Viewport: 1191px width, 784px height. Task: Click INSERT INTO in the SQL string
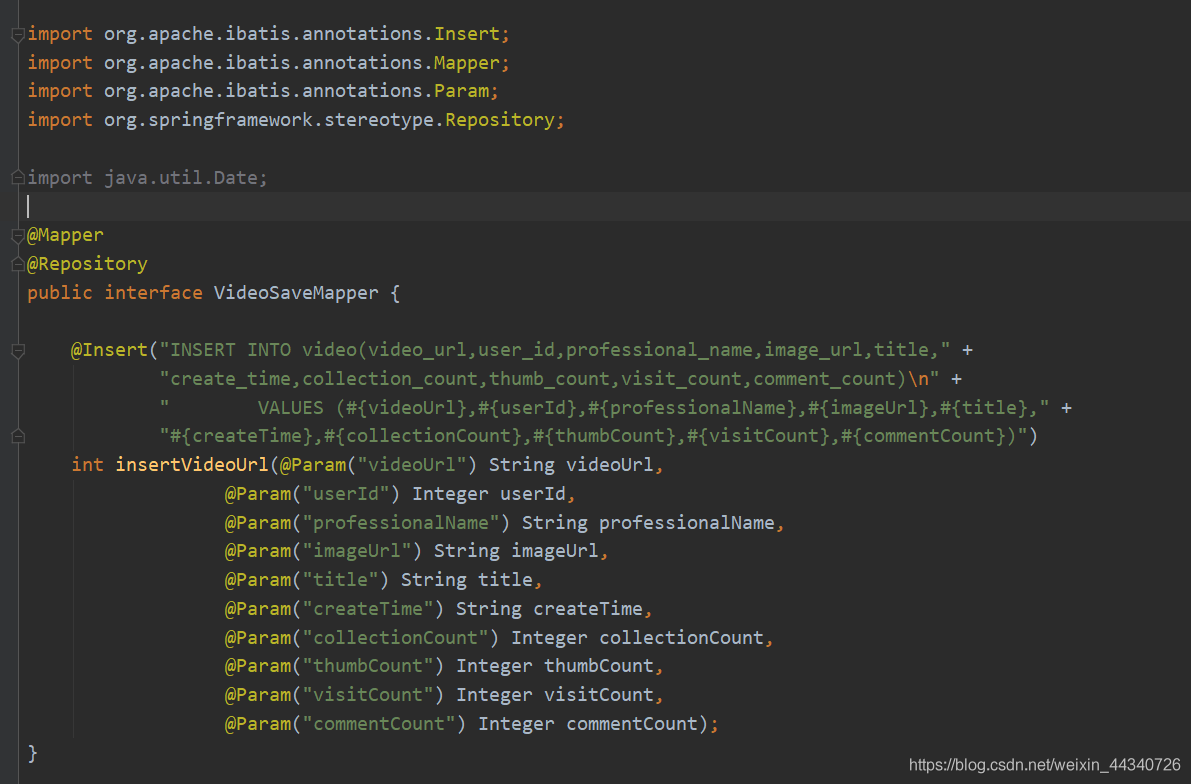(230, 350)
